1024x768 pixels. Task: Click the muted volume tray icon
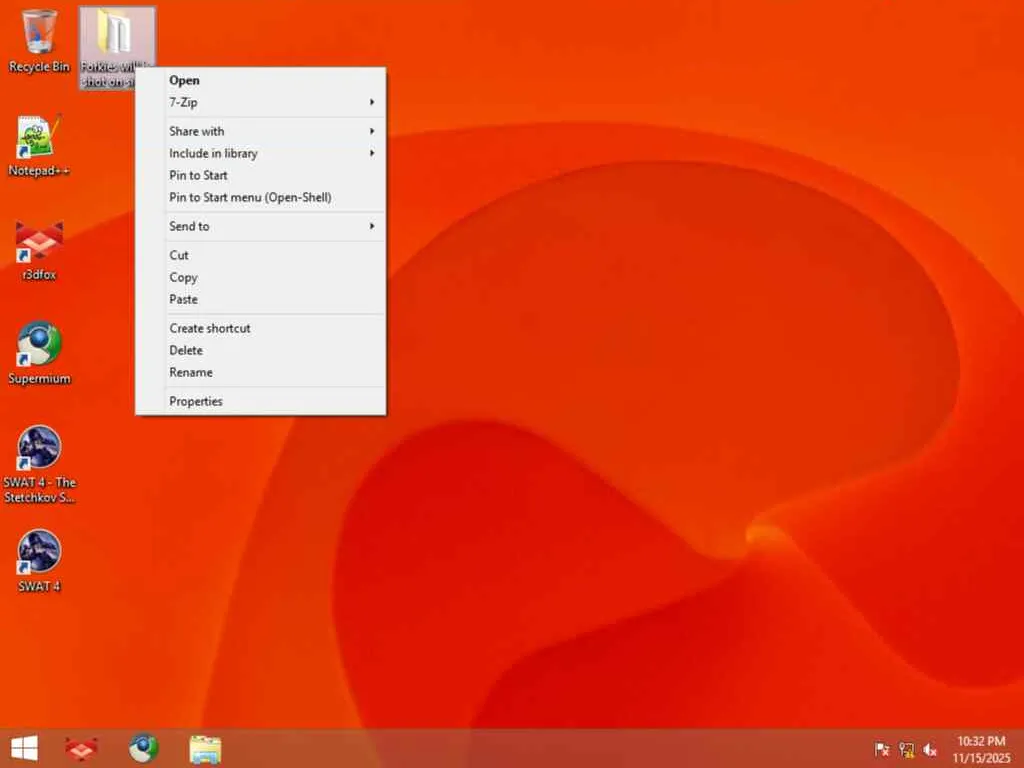tap(930, 750)
